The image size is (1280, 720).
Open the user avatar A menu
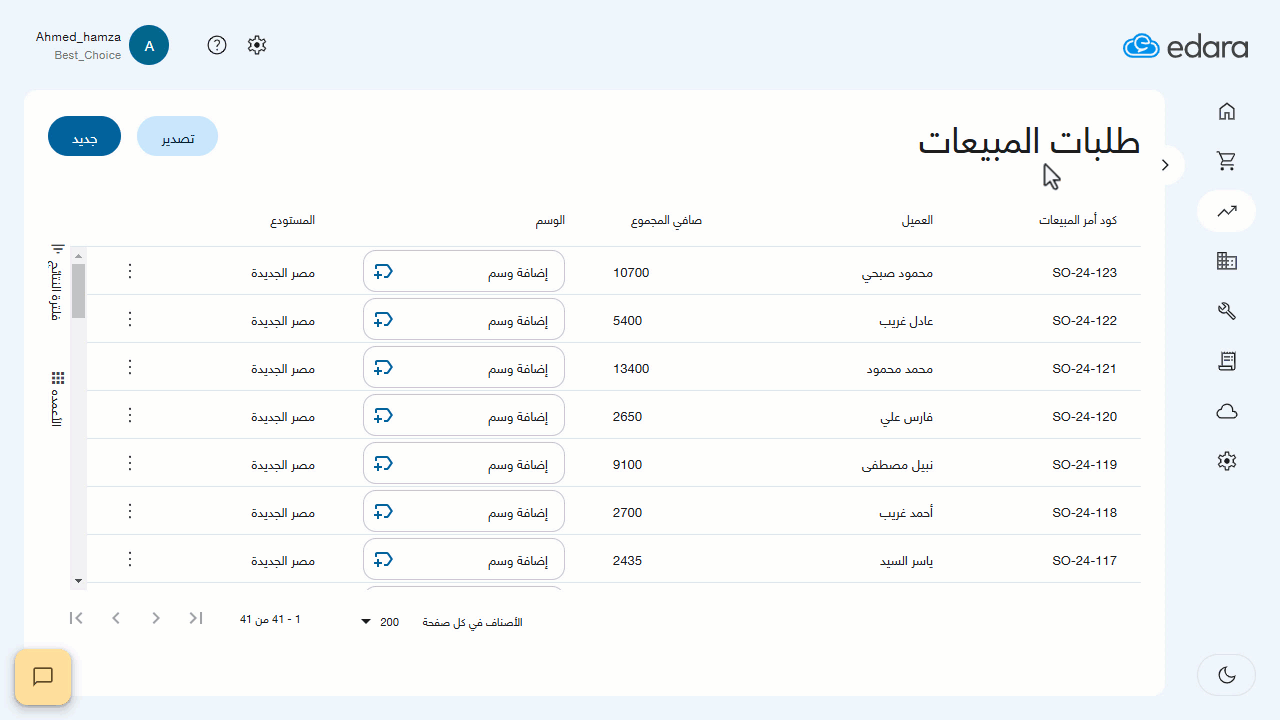149,45
